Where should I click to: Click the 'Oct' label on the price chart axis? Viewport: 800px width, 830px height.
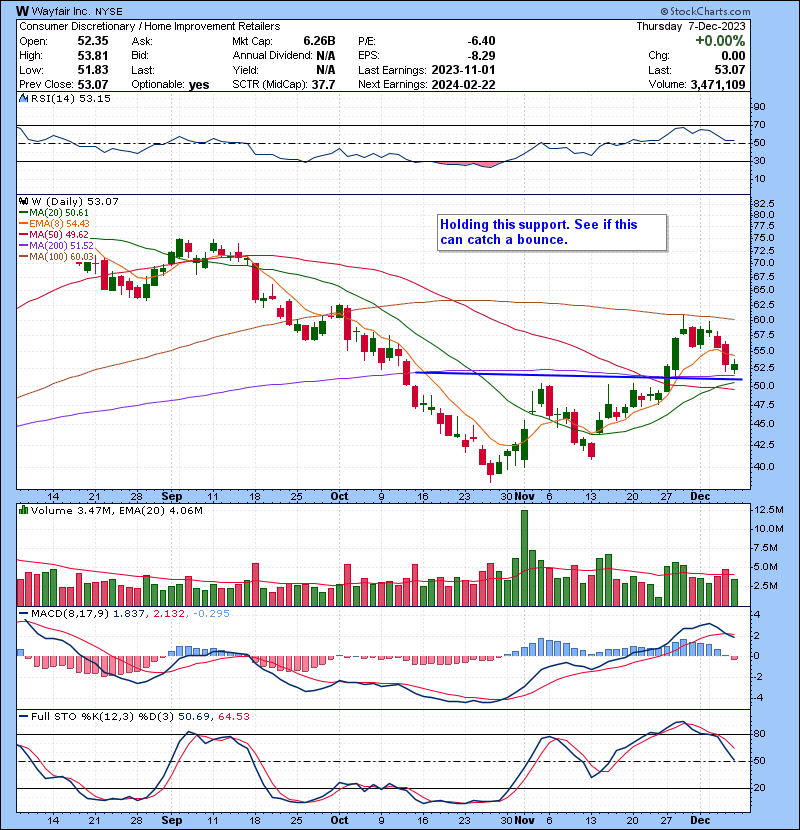[x=339, y=496]
